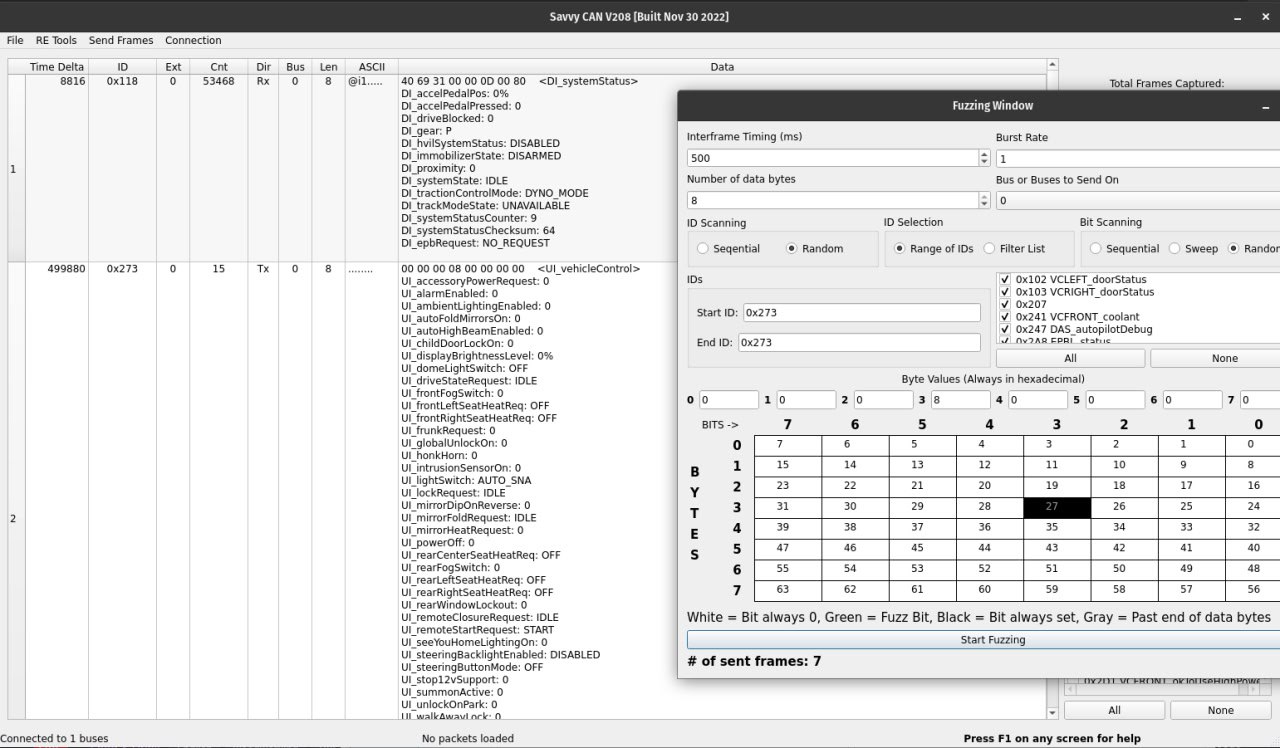
Task: Increment the Interframe Timing spinbox value
Action: [x=984, y=154]
